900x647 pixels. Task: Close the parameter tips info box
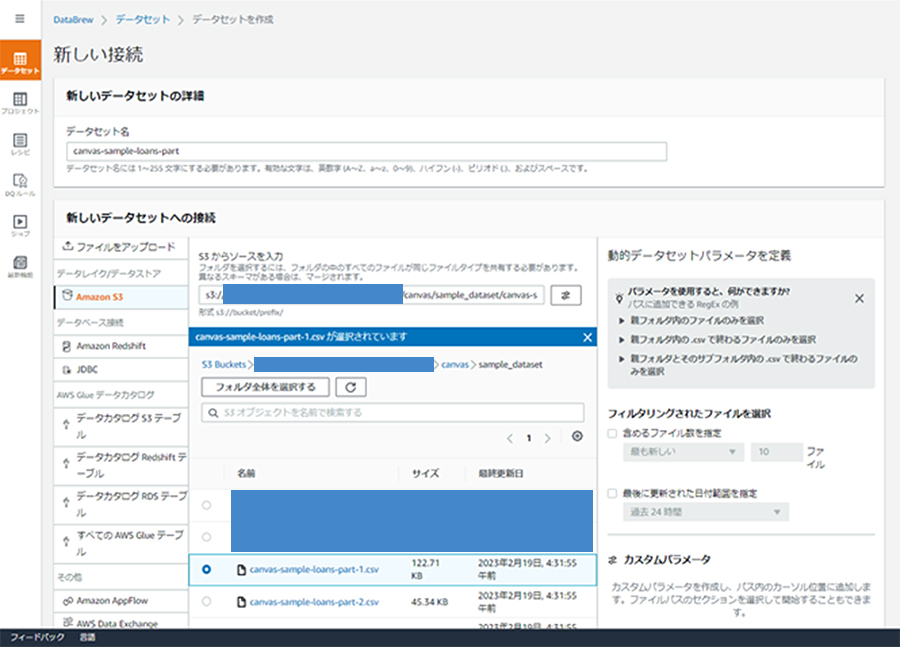coord(859,299)
